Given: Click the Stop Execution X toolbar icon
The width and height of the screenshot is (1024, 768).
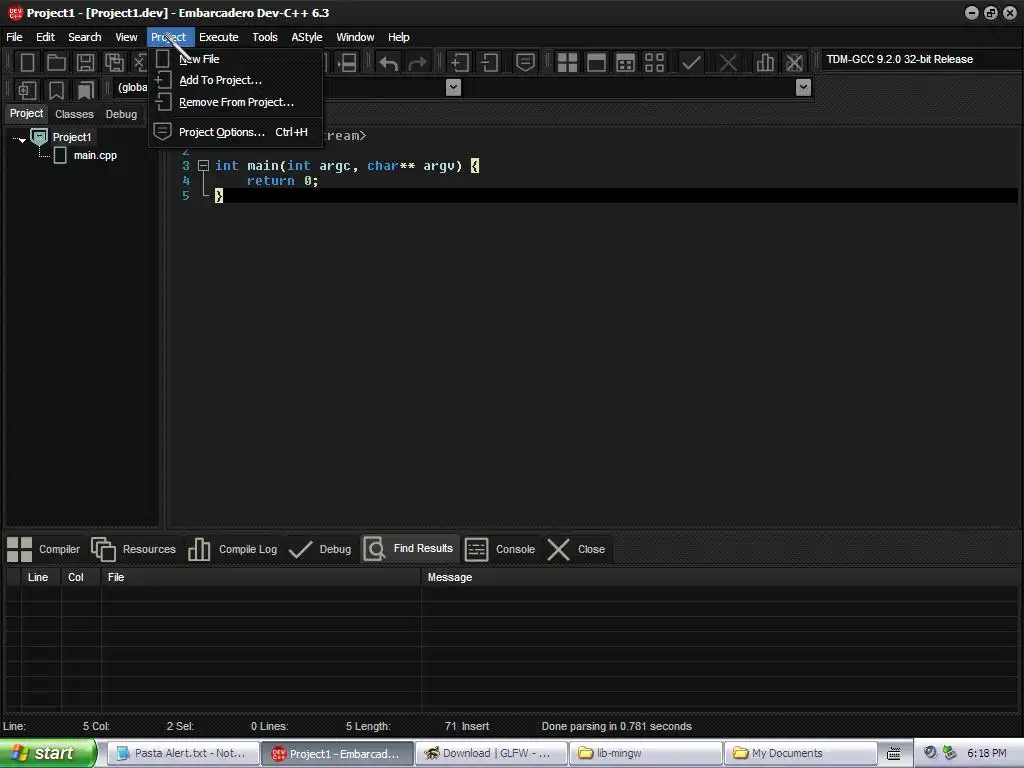Looking at the screenshot, I should 728,63.
